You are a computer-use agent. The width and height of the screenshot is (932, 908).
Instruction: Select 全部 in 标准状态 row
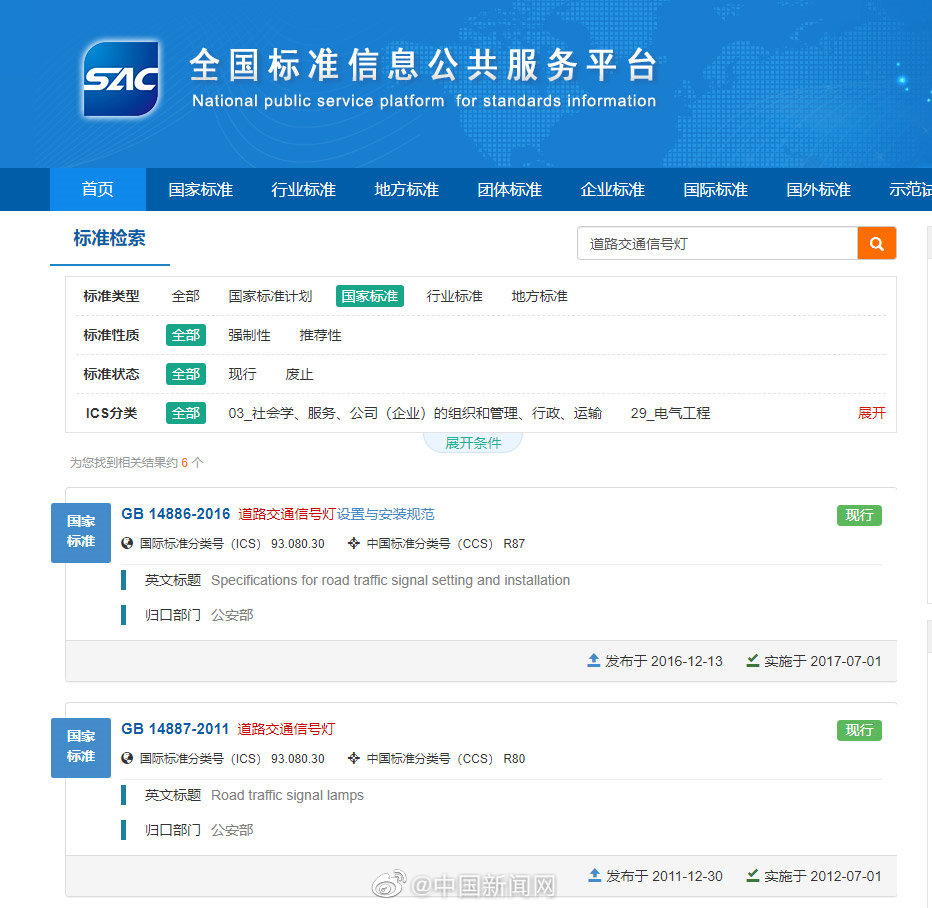point(185,374)
